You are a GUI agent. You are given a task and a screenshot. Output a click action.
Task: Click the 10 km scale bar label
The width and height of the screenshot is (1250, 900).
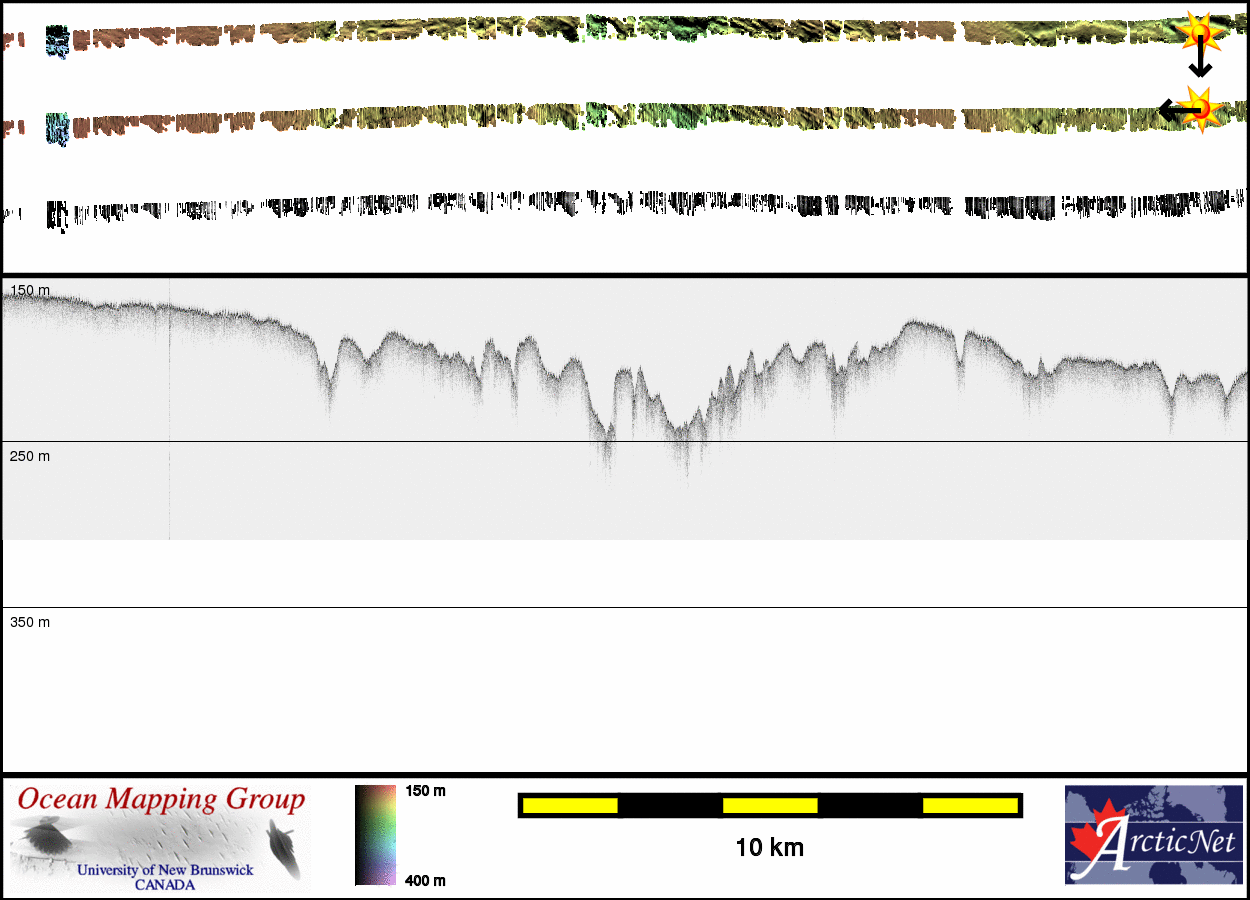[769, 848]
